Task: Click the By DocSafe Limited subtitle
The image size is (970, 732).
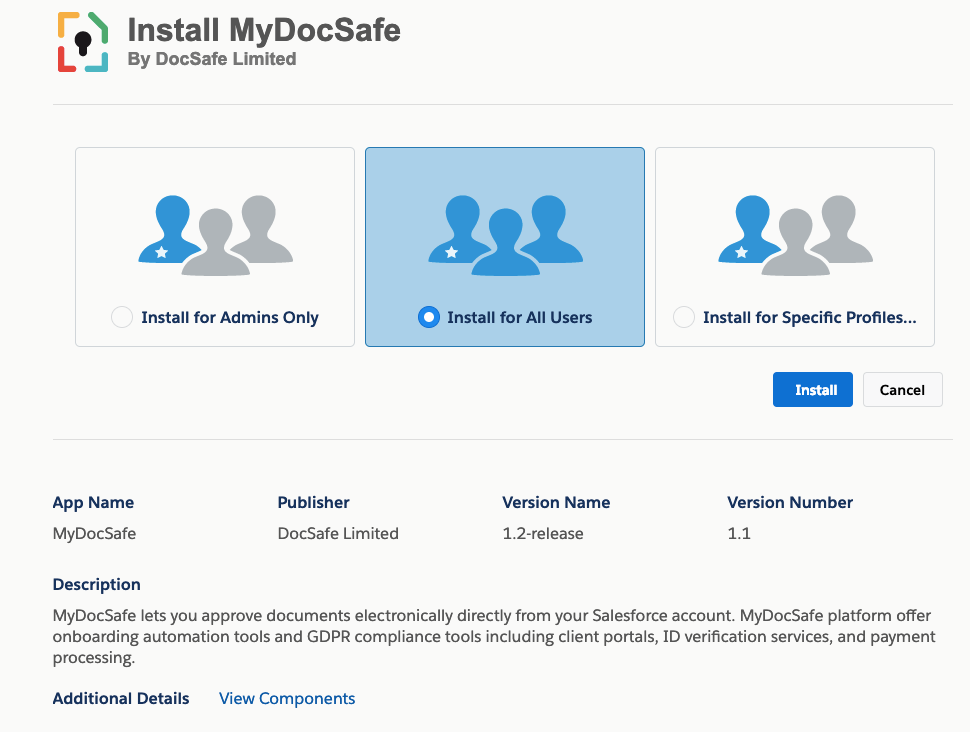Action: click(212, 59)
